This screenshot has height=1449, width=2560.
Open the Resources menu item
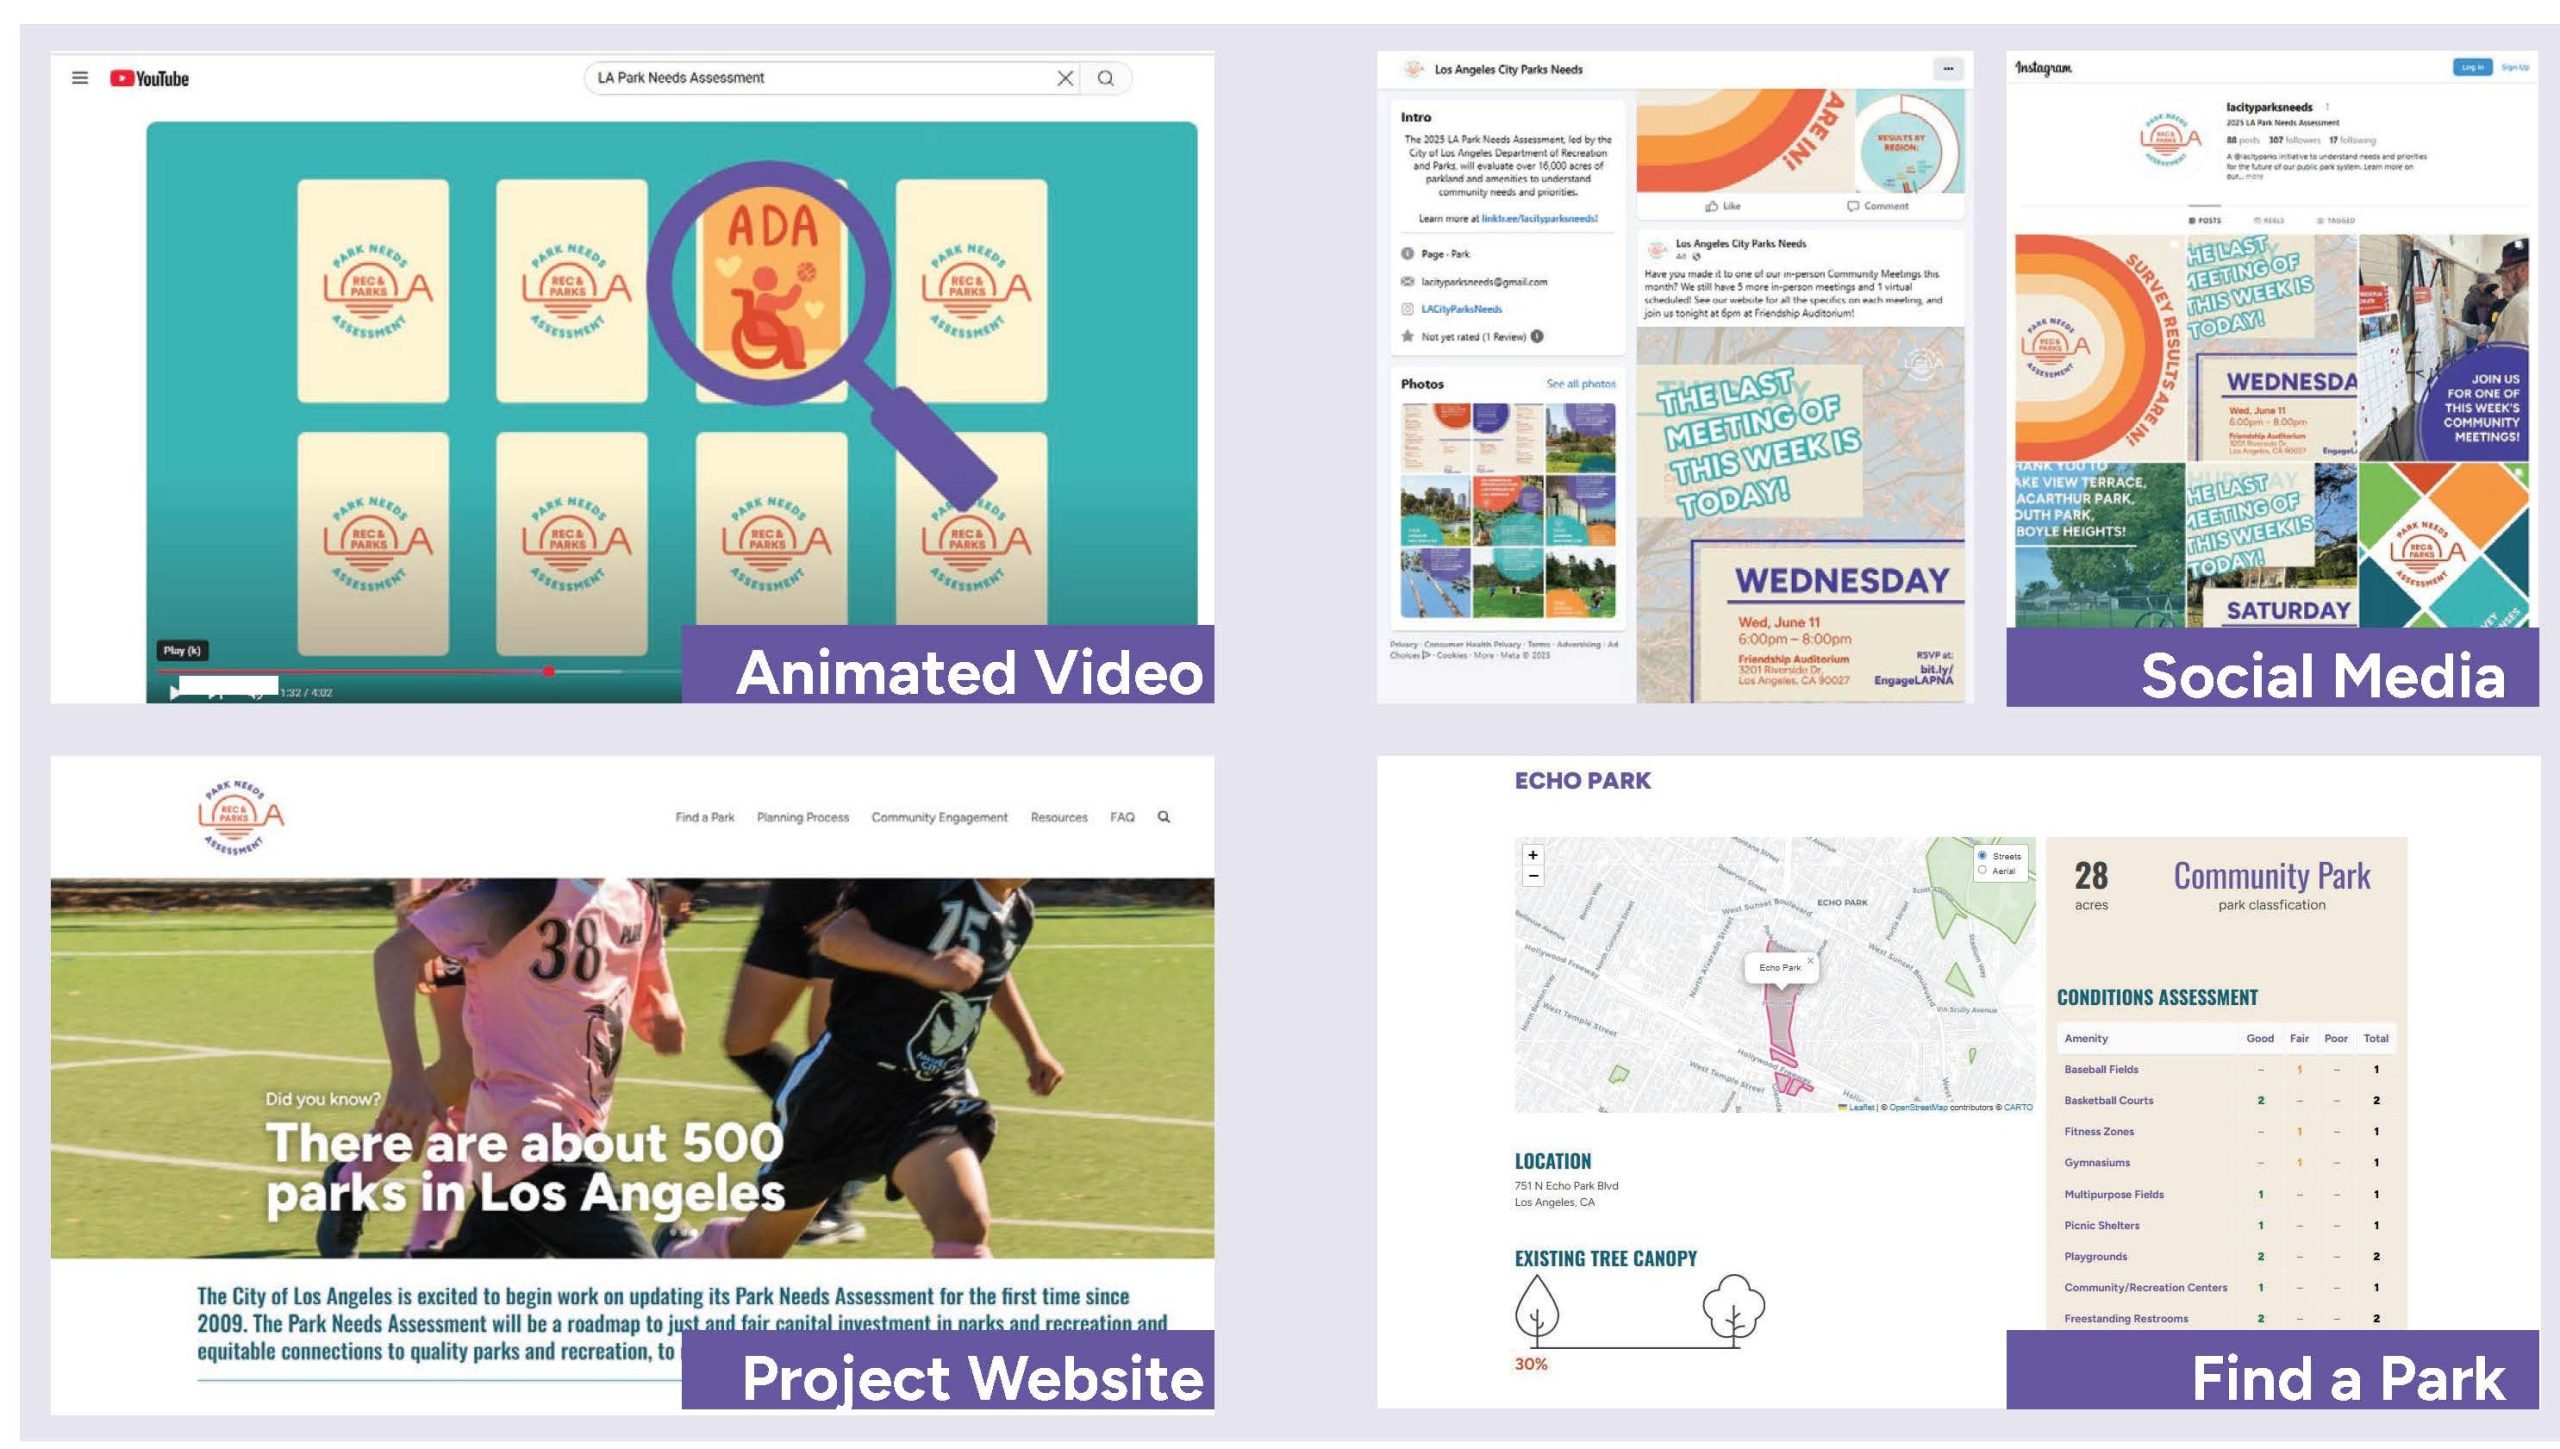point(1058,817)
